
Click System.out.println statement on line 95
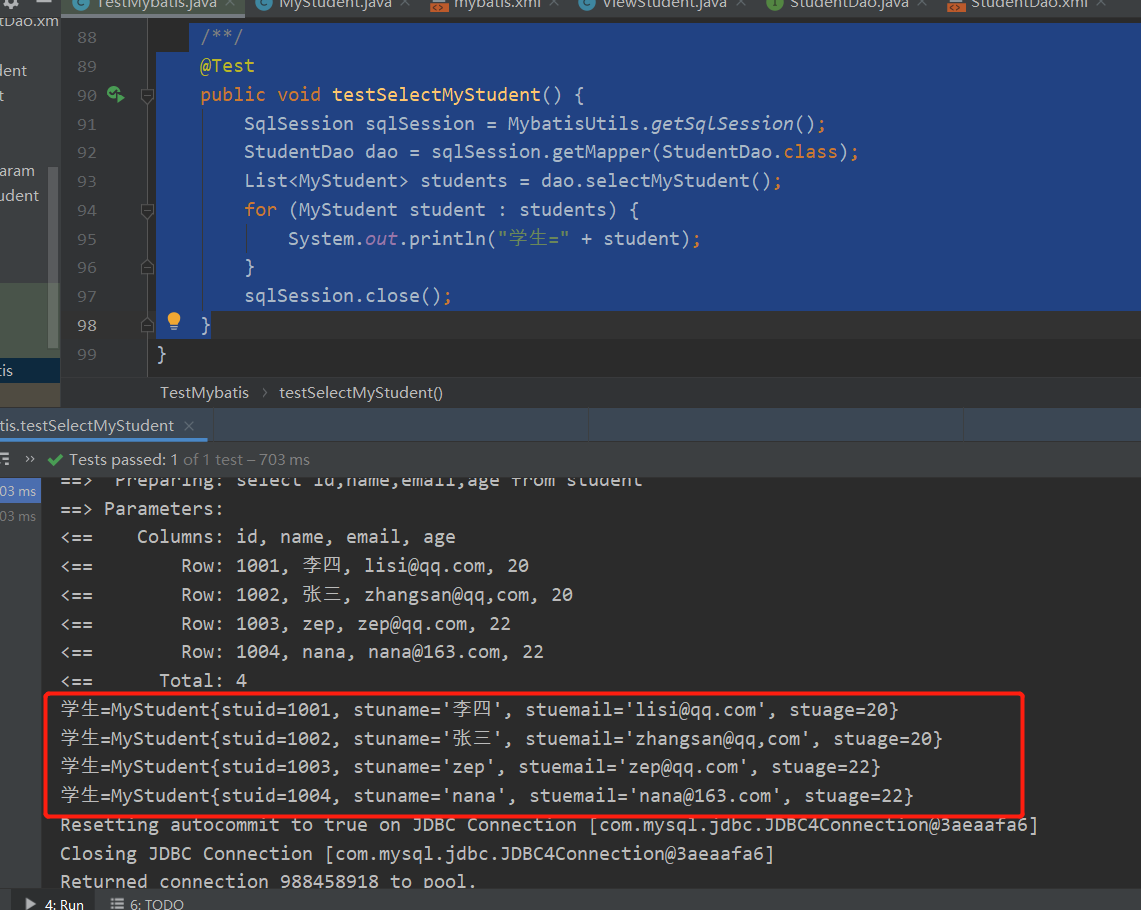pos(493,239)
